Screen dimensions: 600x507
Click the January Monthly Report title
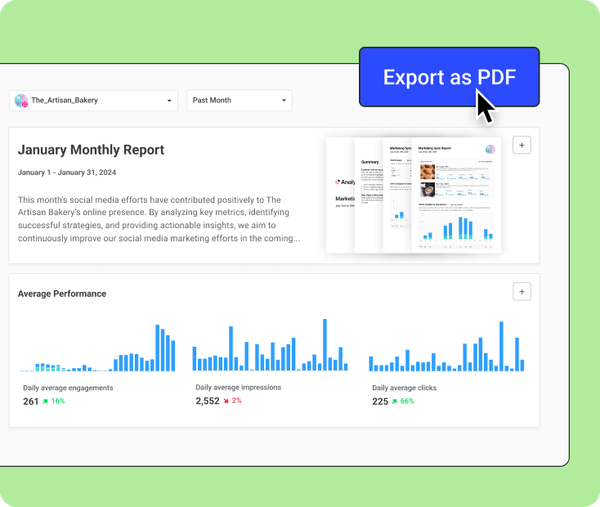coord(91,150)
